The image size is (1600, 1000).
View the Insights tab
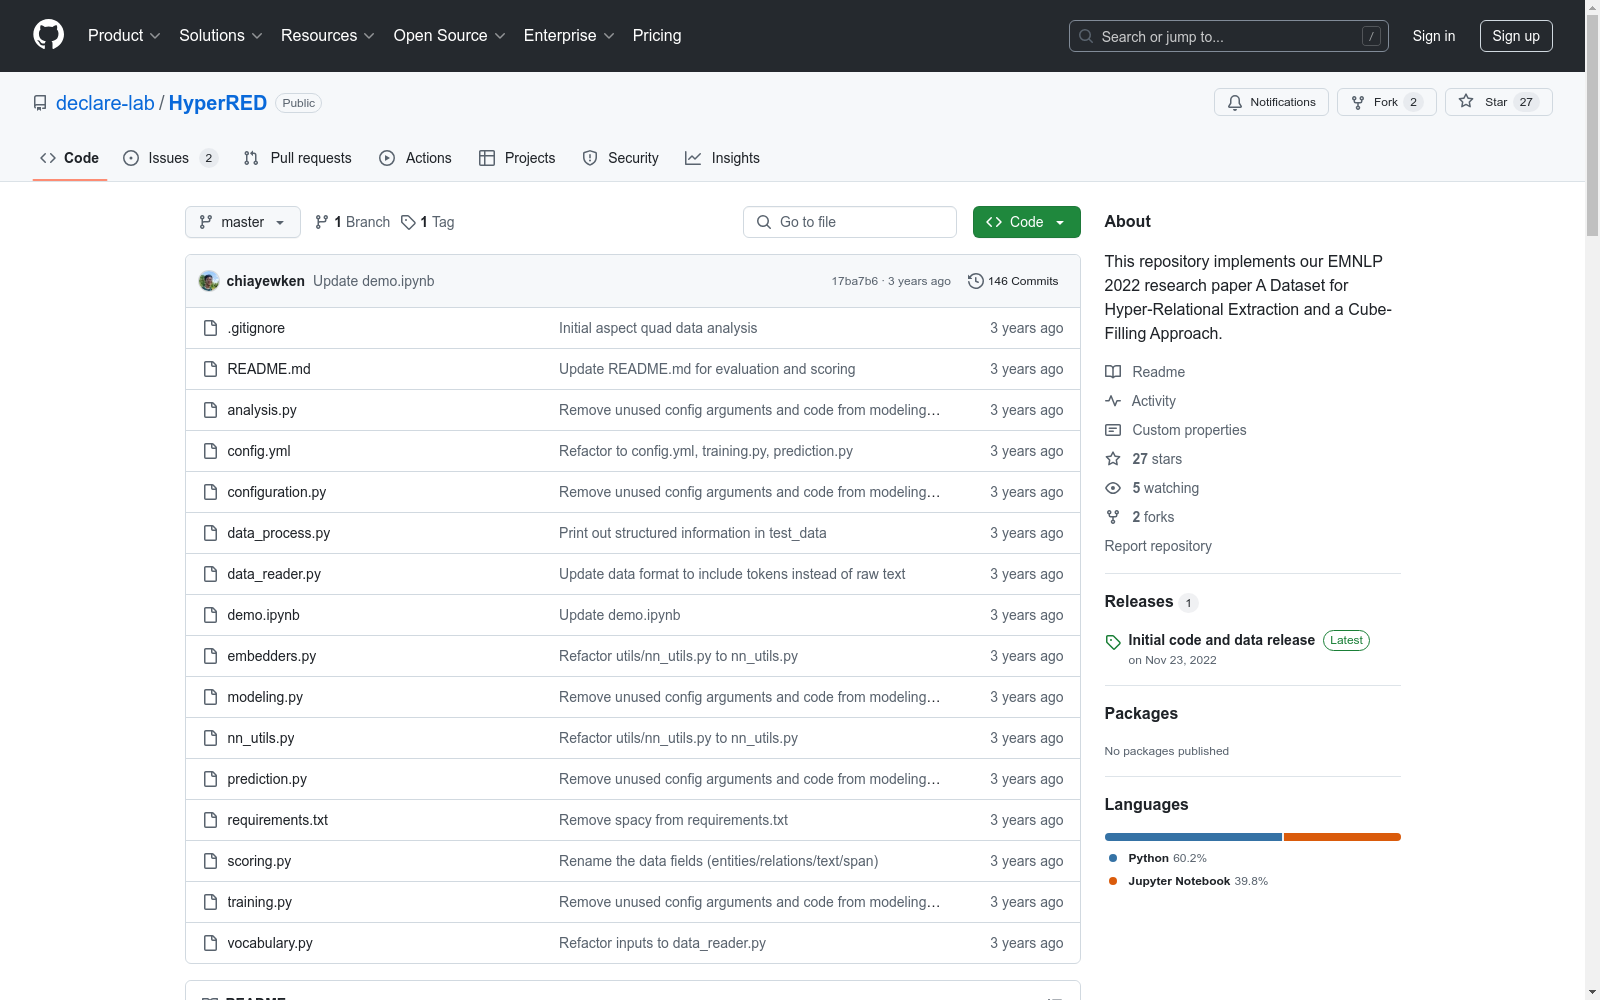click(x=722, y=158)
